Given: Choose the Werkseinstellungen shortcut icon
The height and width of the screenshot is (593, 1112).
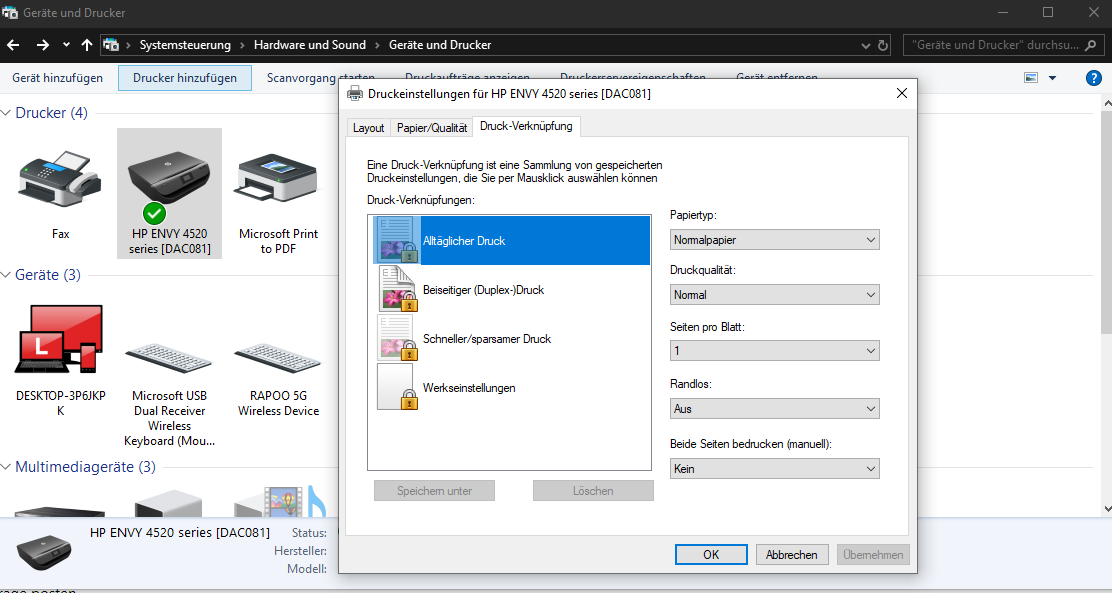Looking at the screenshot, I should [x=396, y=387].
